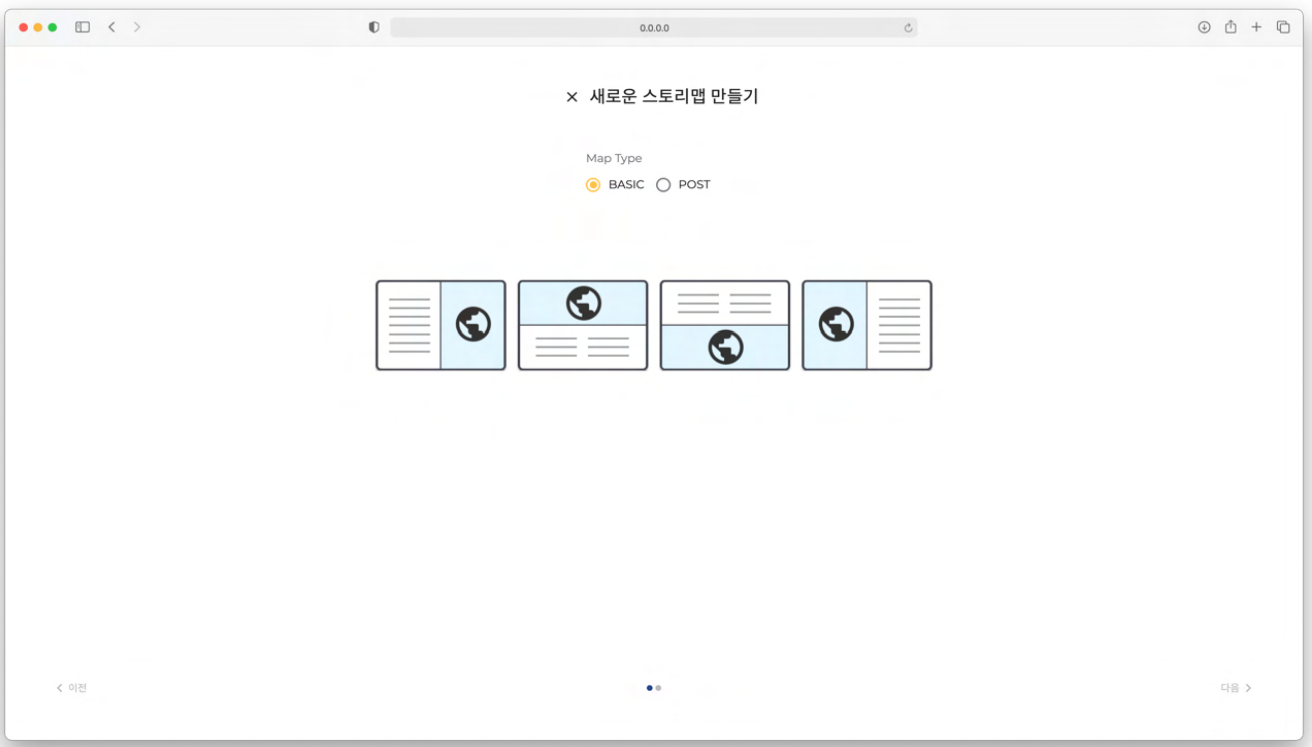The height and width of the screenshot is (747, 1312).
Task: Select the BASIC map type radio button
Action: point(593,185)
